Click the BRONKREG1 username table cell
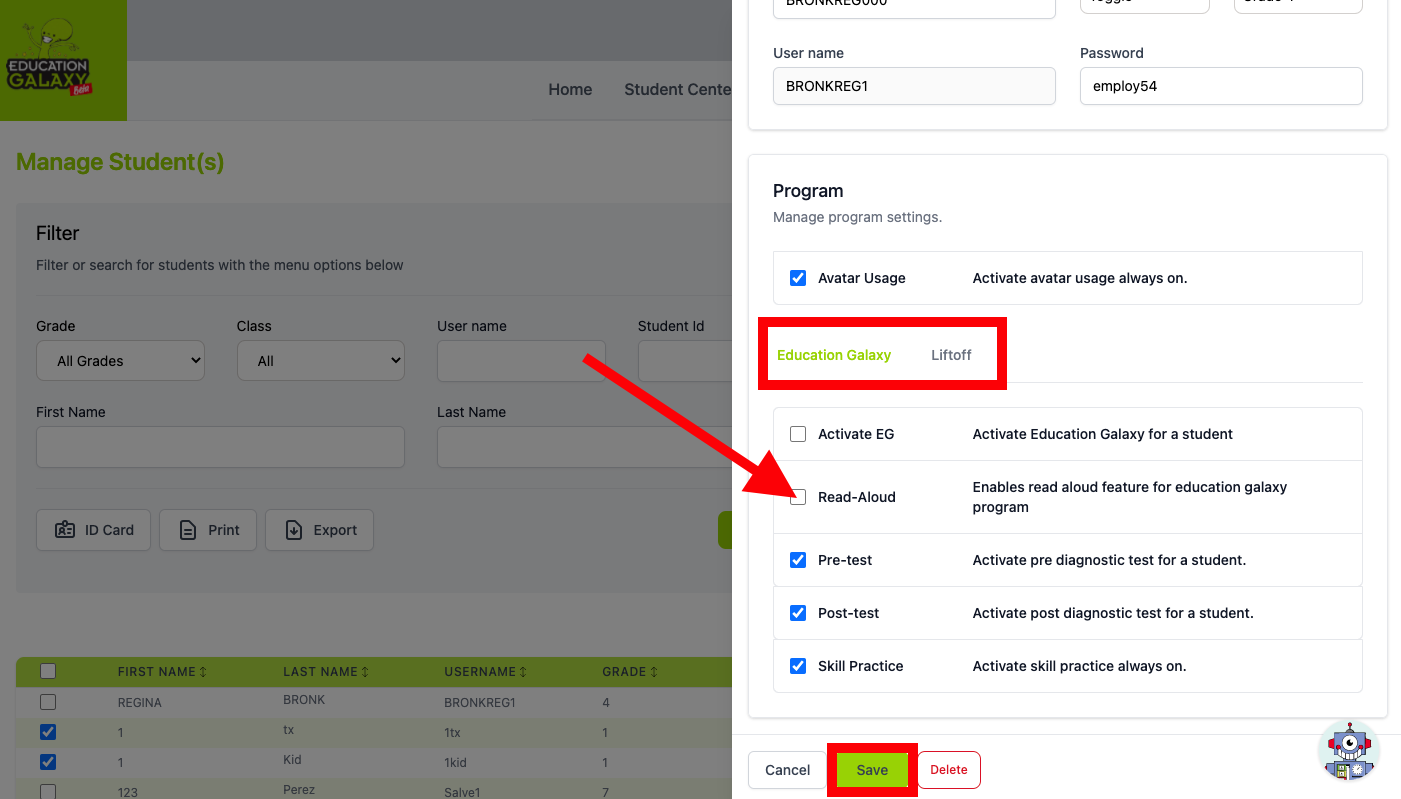The height and width of the screenshot is (799, 1401). [480, 703]
